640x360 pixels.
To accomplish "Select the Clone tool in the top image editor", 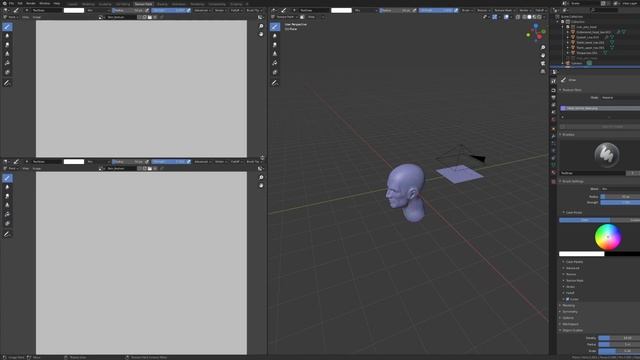I will pyautogui.click(x=7, y=54).
